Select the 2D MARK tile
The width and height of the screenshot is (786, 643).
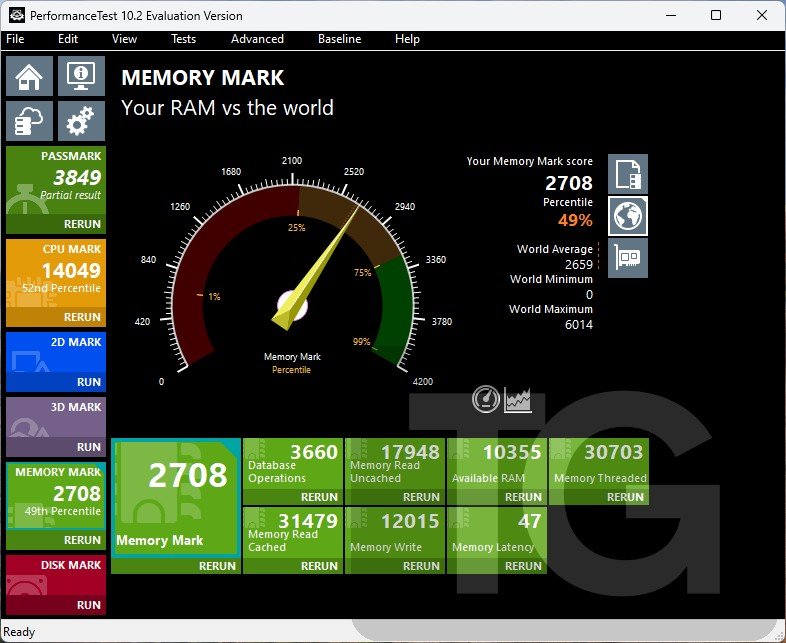[56, 352]
